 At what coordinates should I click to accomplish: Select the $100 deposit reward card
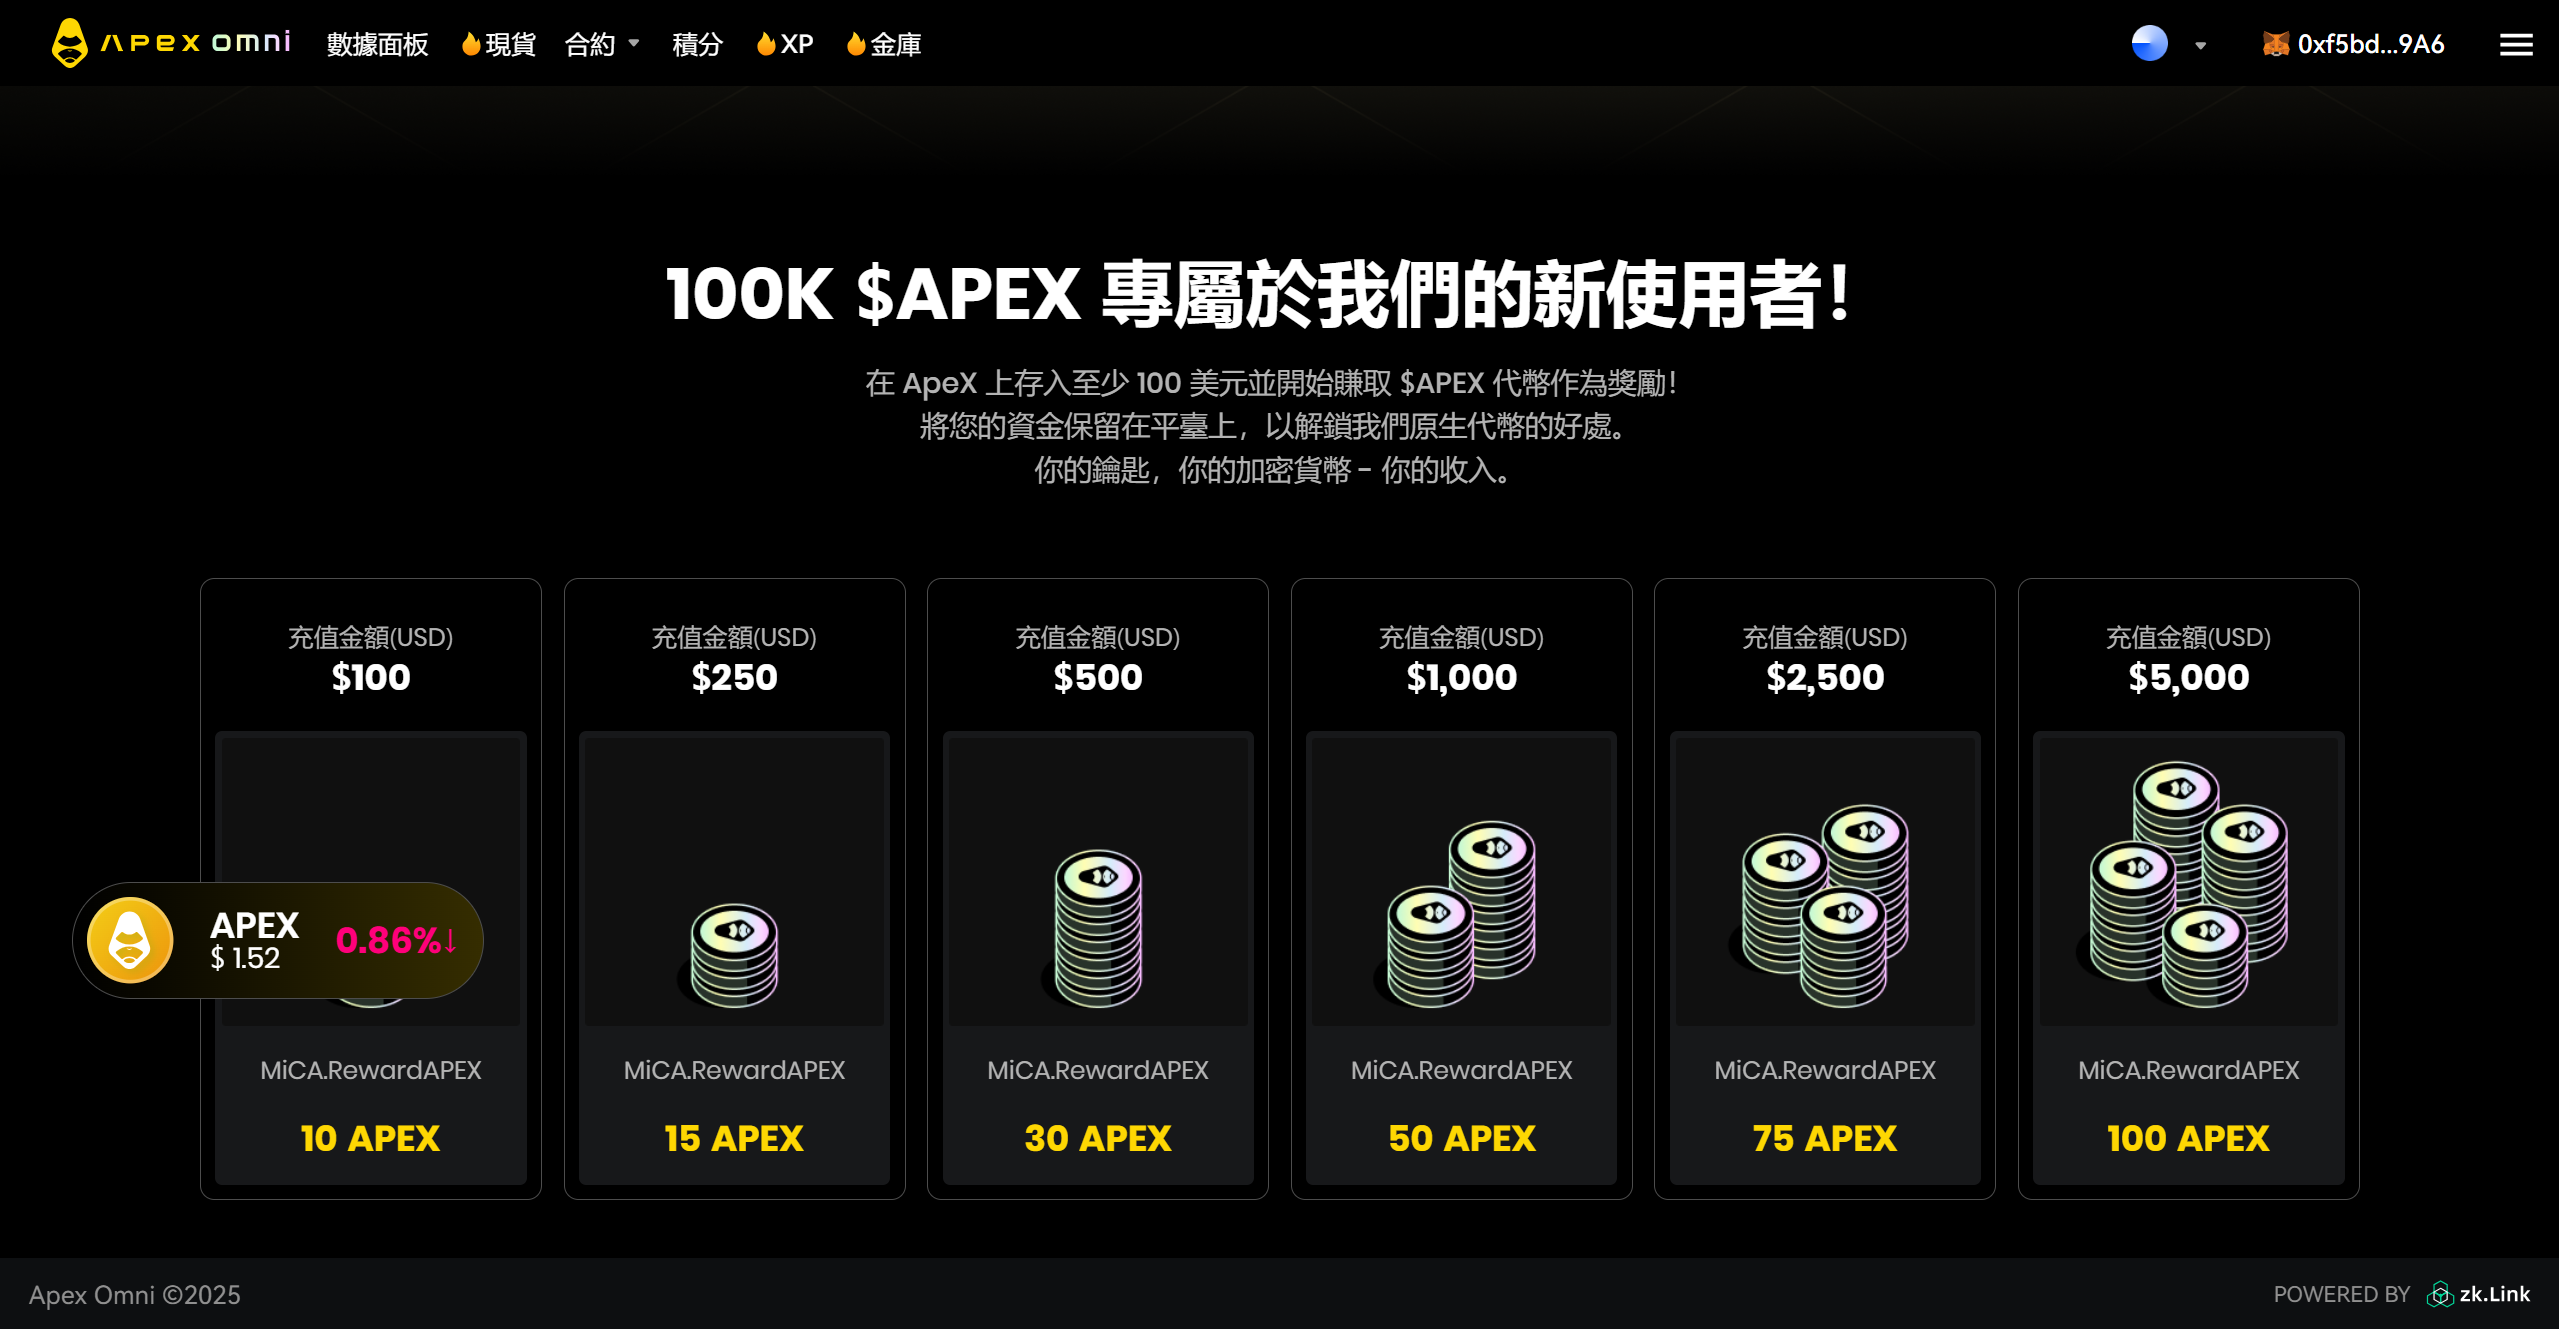click(x=371, y=889)
